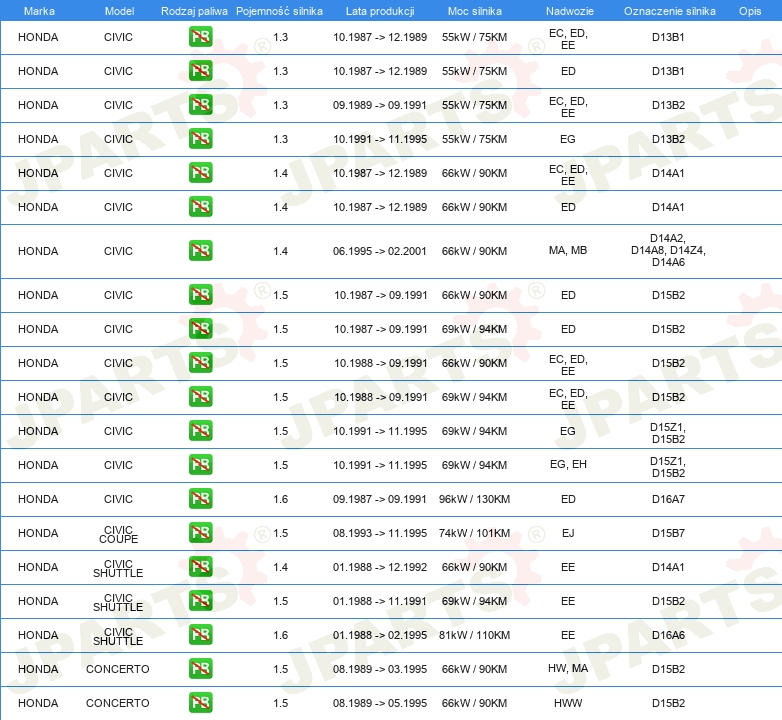Click the Moc silnika column header
Viewport: 782px width, 720px height.
point(474,11)
